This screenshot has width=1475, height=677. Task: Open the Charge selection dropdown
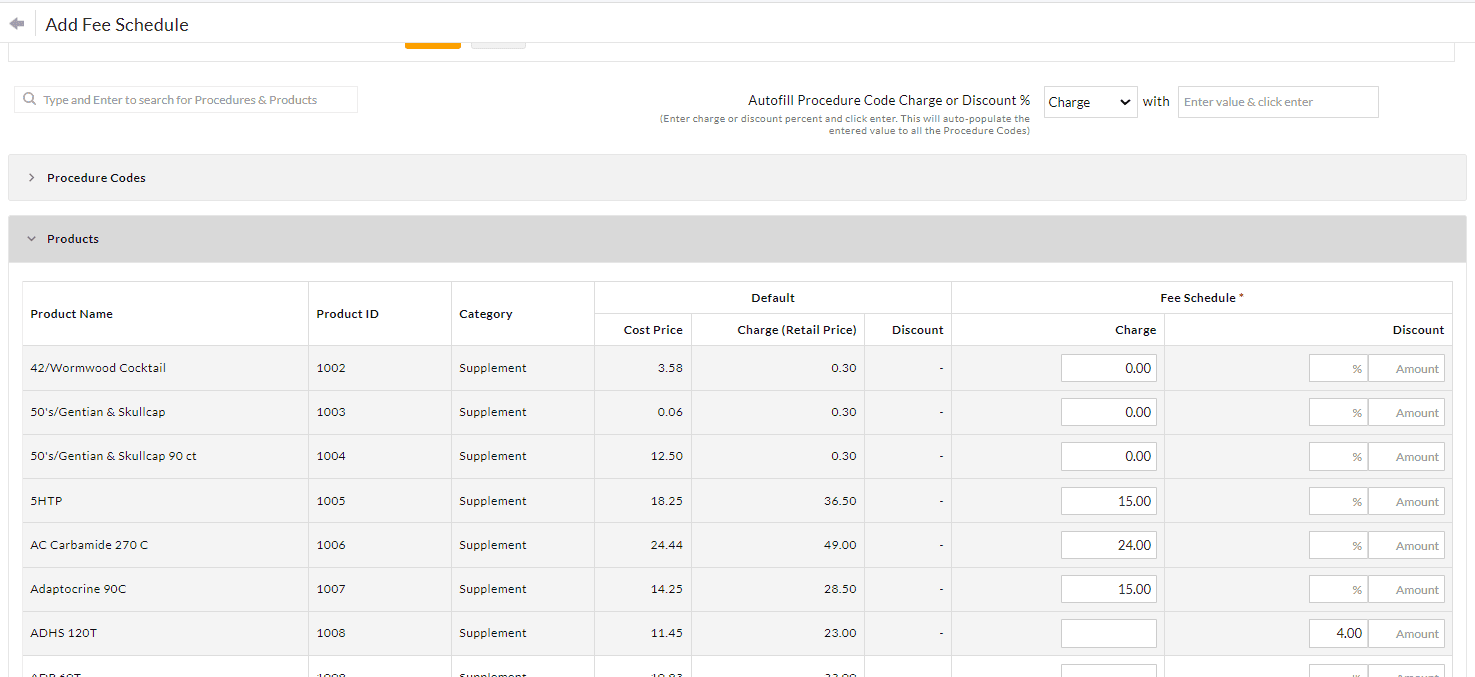click(1090, 102)
